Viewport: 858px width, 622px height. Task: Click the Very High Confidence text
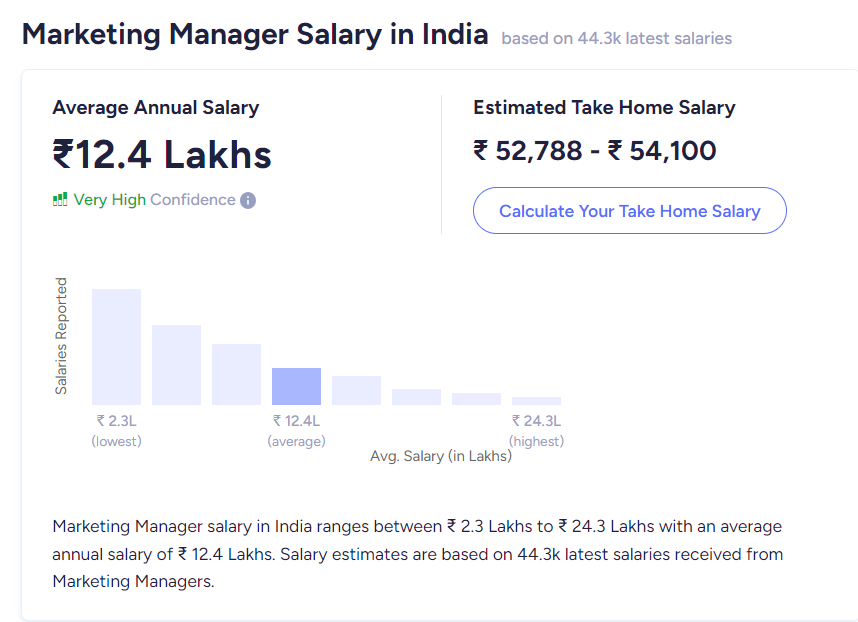pyautogui.click(x=154, y=200)
